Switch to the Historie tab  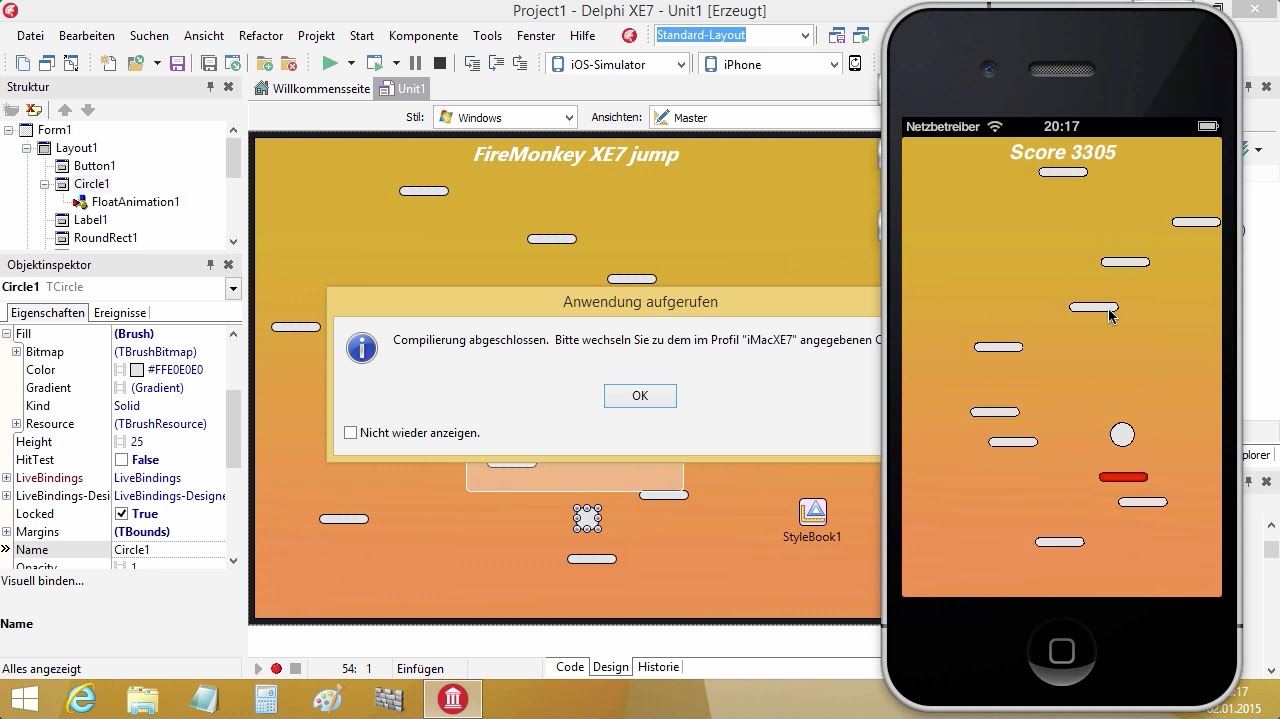[658, 667]
